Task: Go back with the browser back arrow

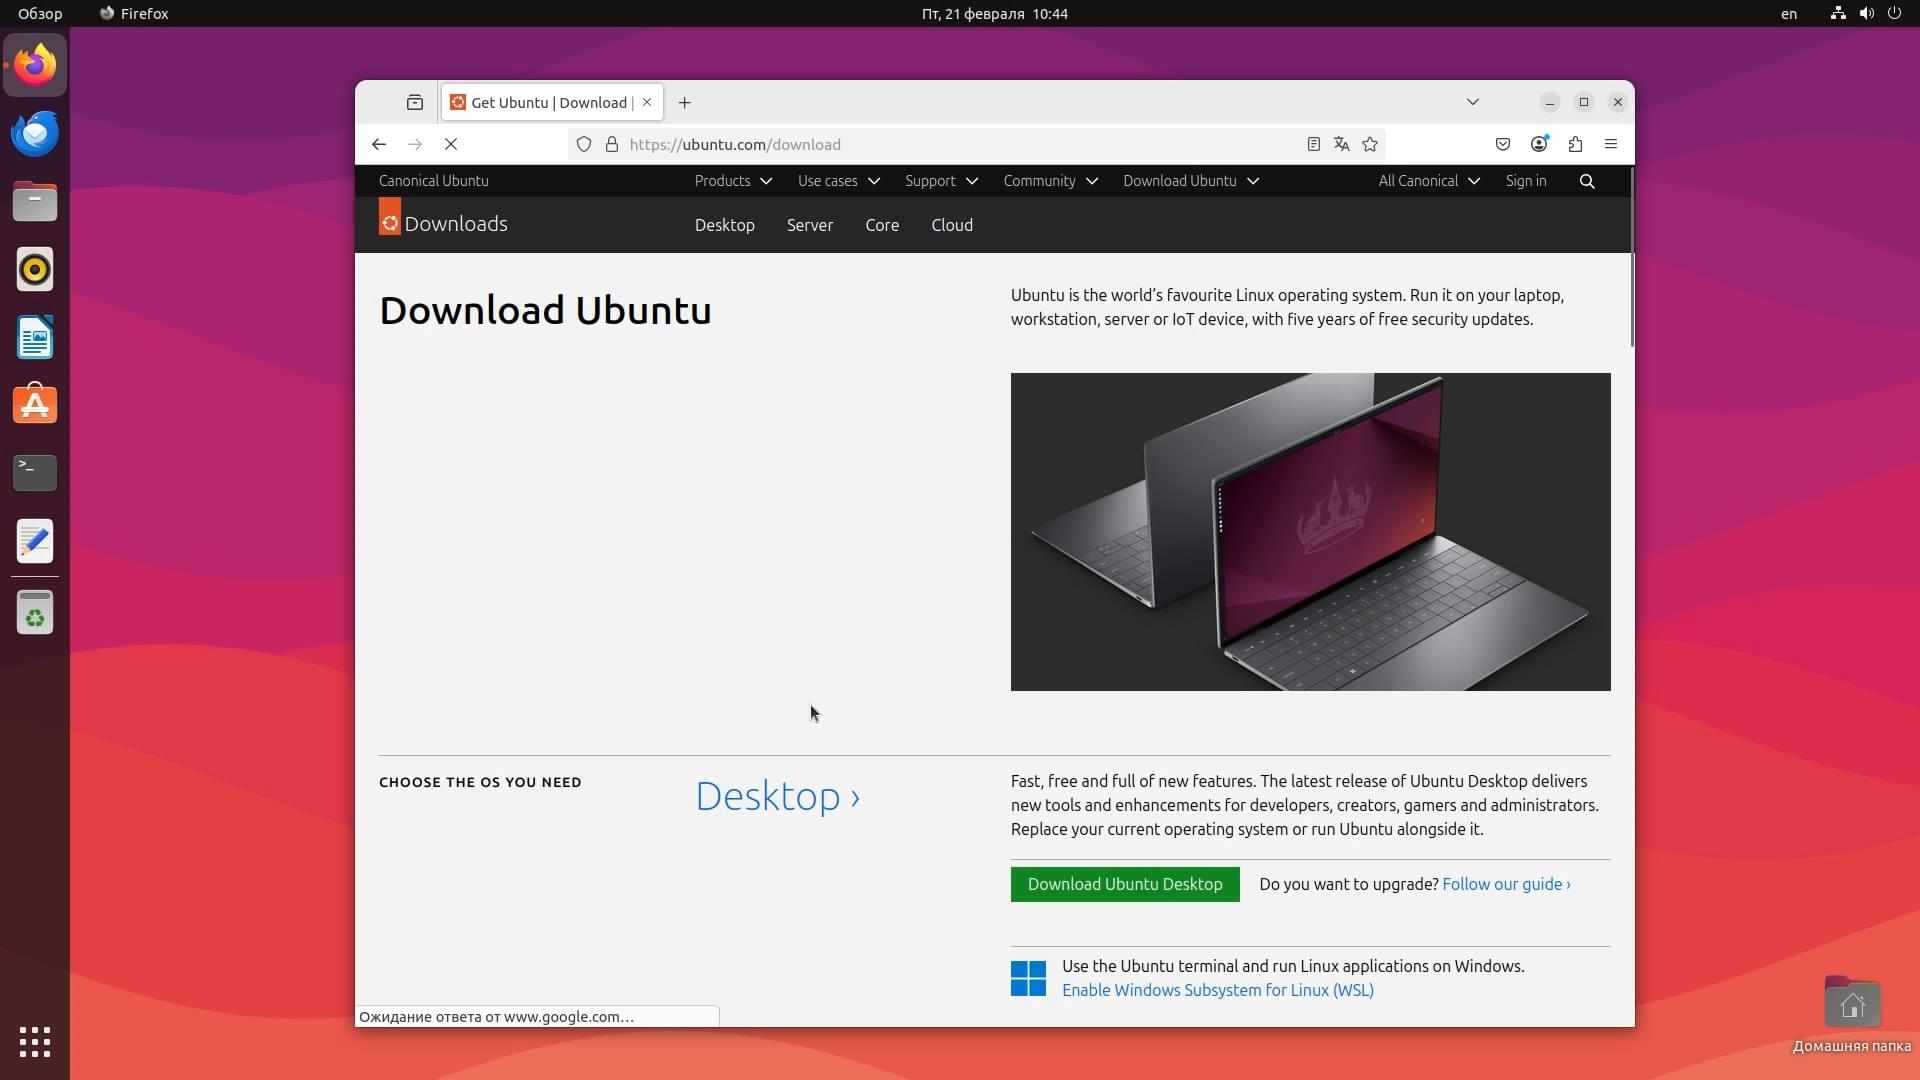Action: 379,144
